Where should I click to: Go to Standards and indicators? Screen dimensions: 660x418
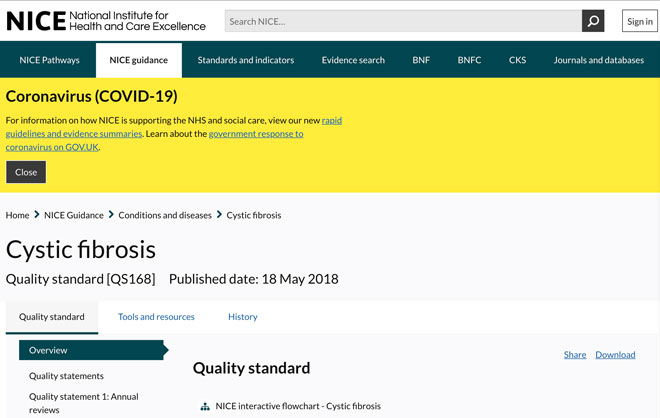click(246, 60)
